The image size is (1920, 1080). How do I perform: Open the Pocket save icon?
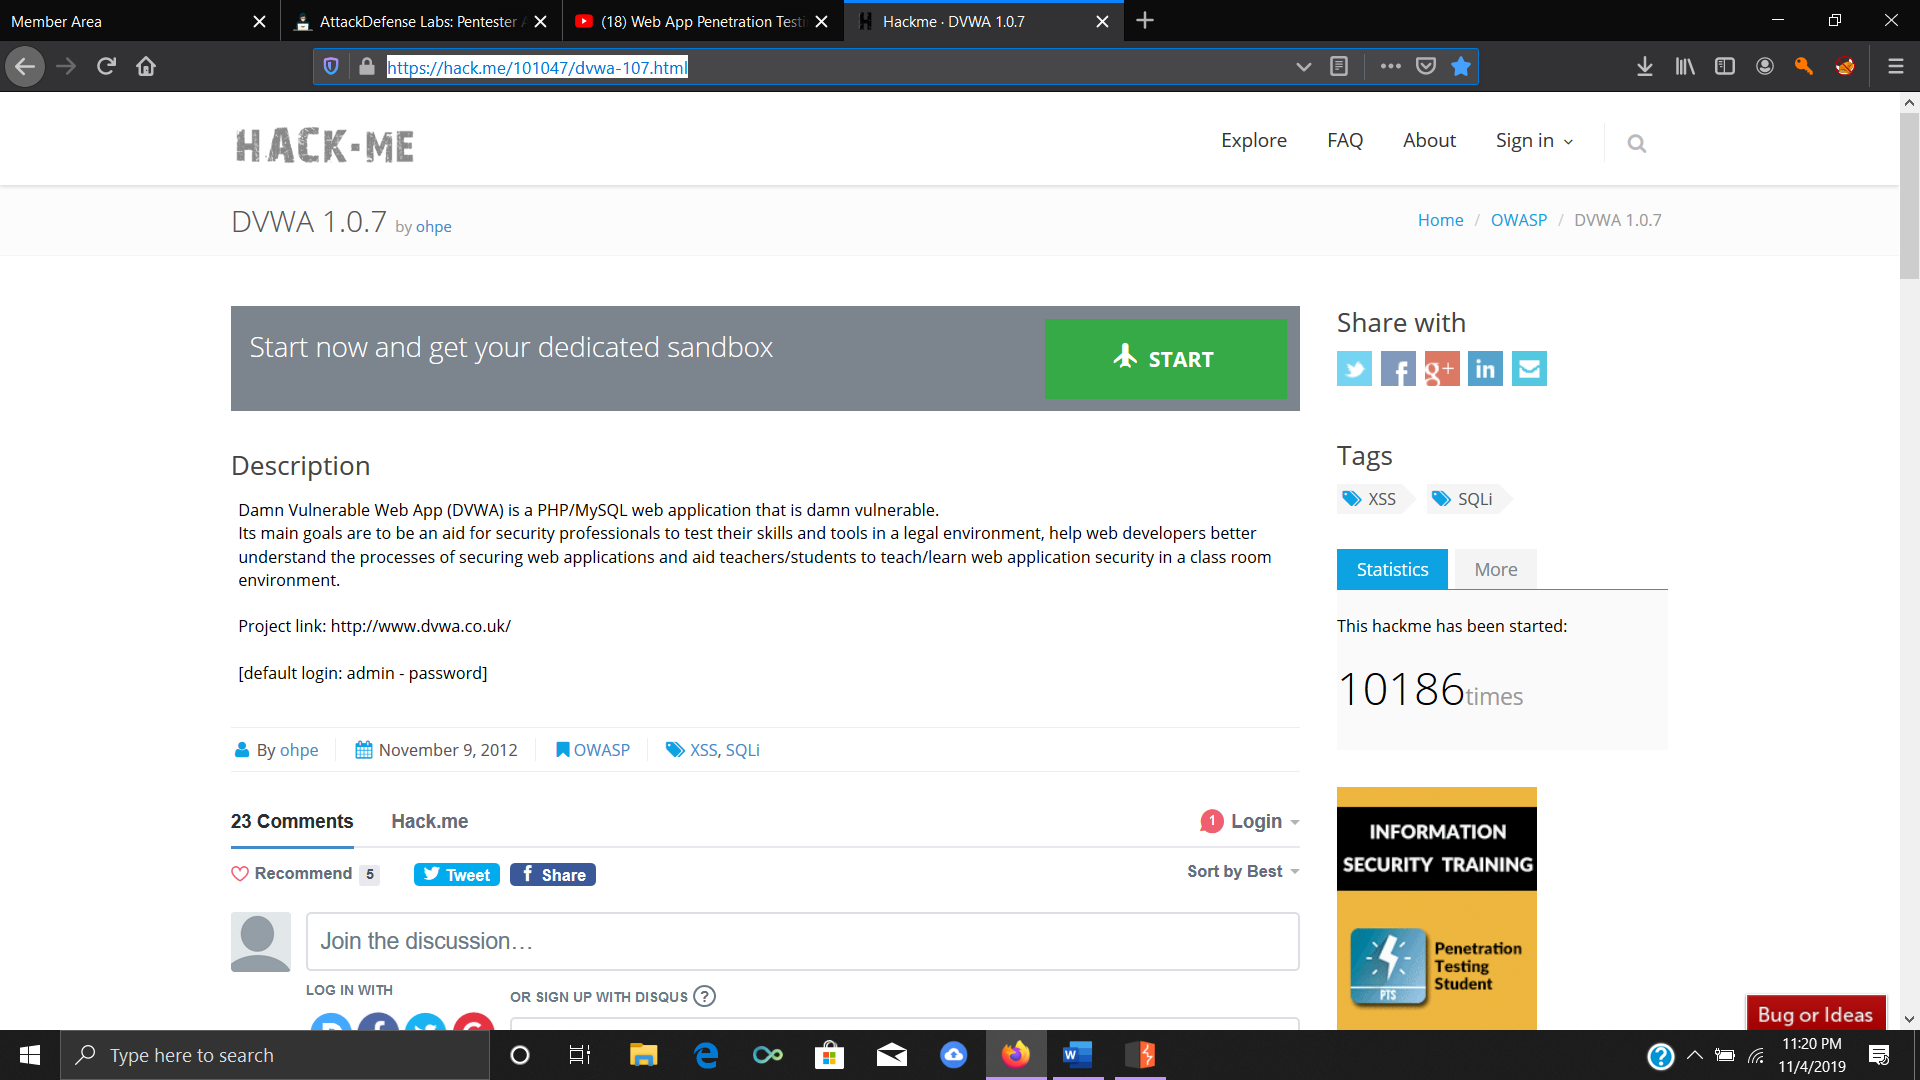[1426, 66]
